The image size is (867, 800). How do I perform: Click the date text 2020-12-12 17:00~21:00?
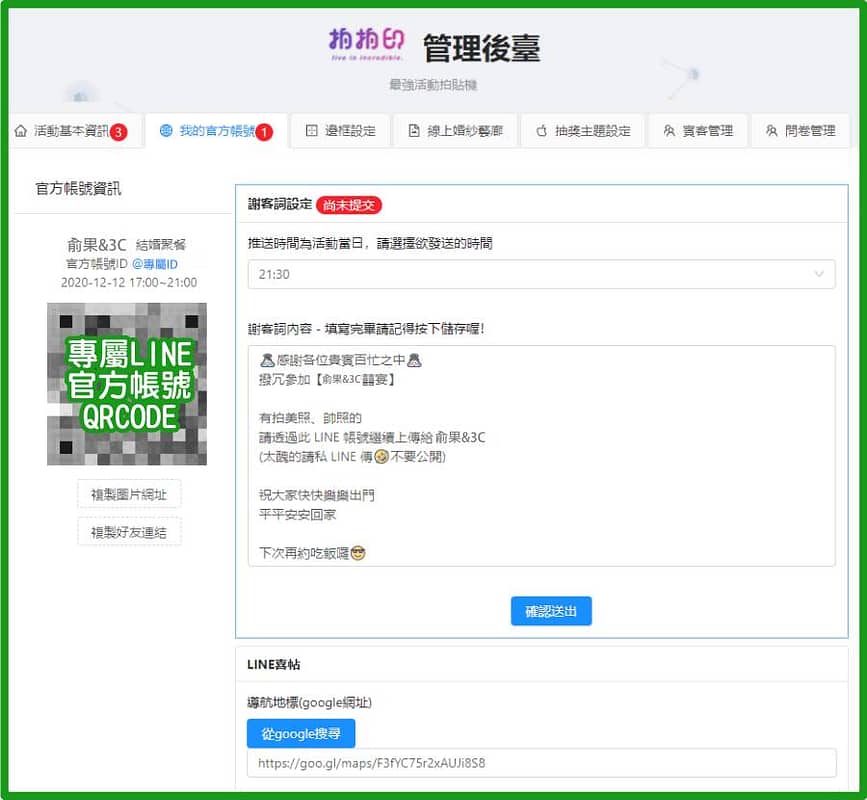tap(129, 283)
